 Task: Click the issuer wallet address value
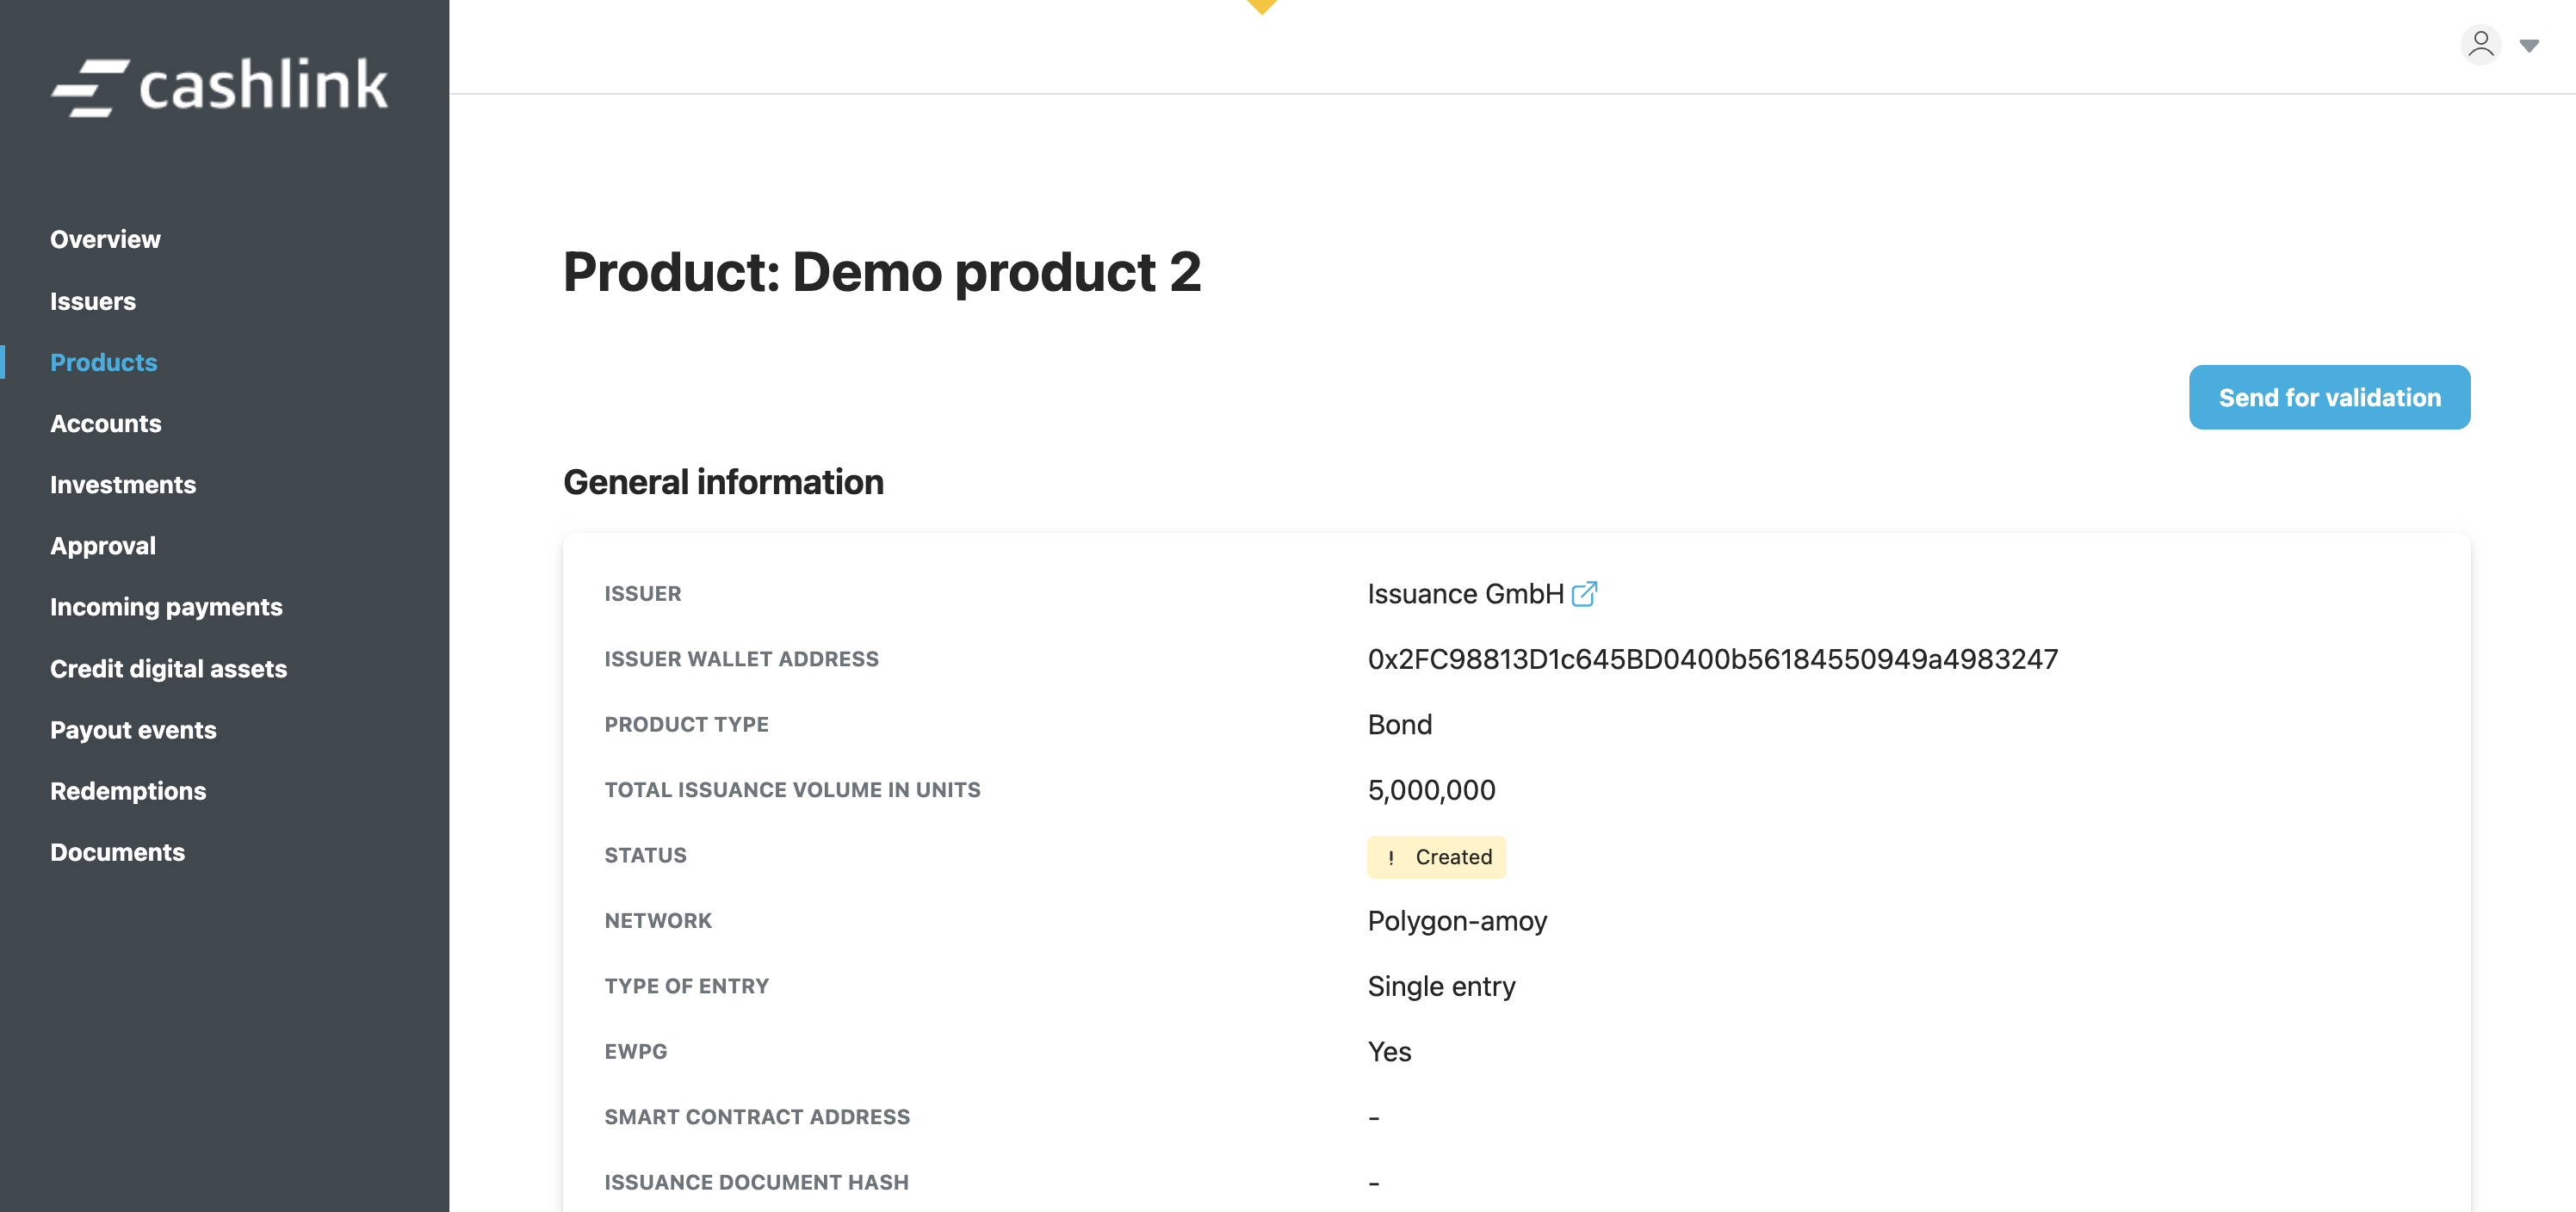(1712, 659)
